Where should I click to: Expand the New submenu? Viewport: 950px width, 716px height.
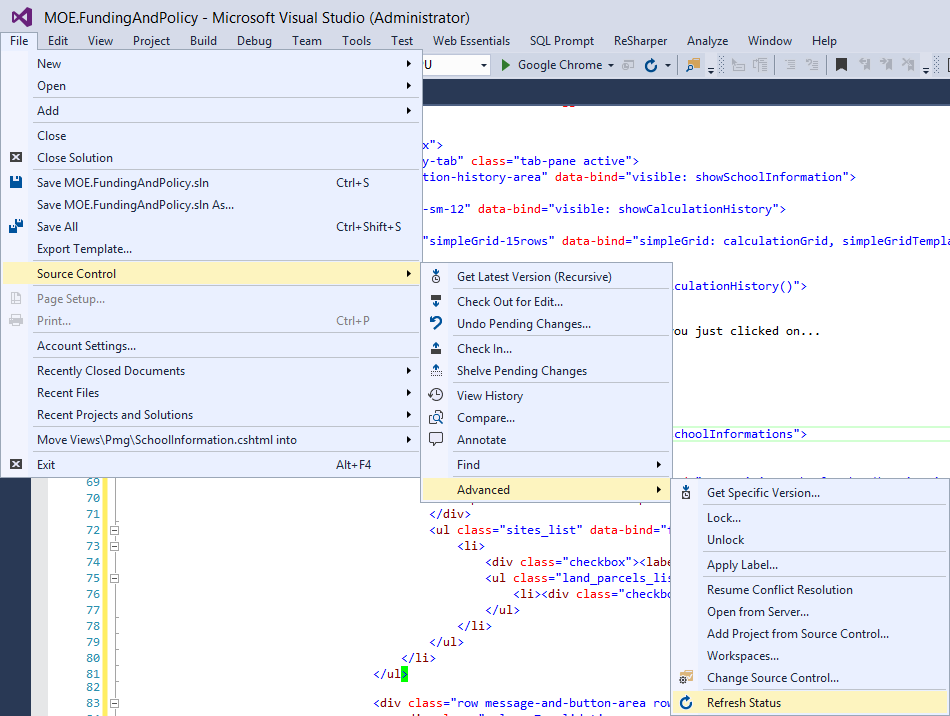408,64
